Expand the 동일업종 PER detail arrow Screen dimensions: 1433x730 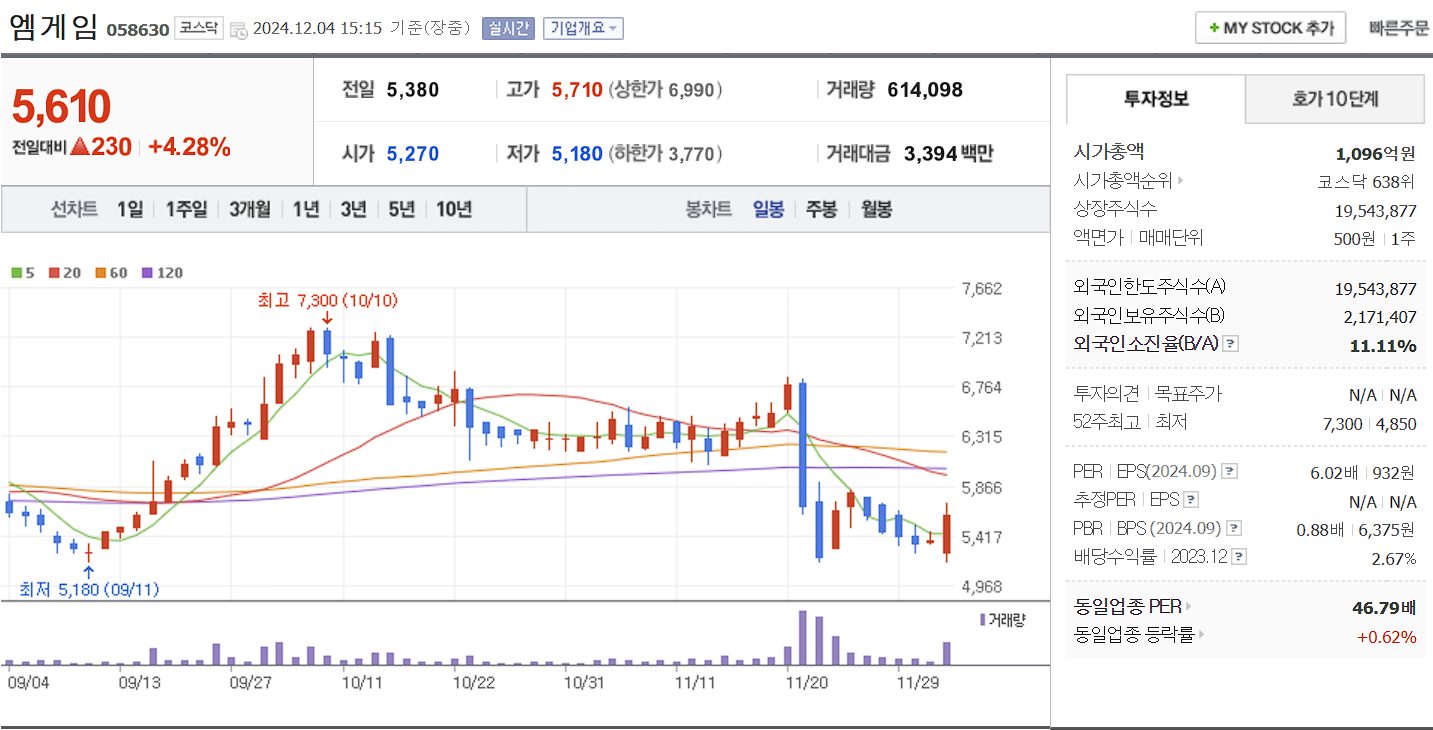[1187, 604]
